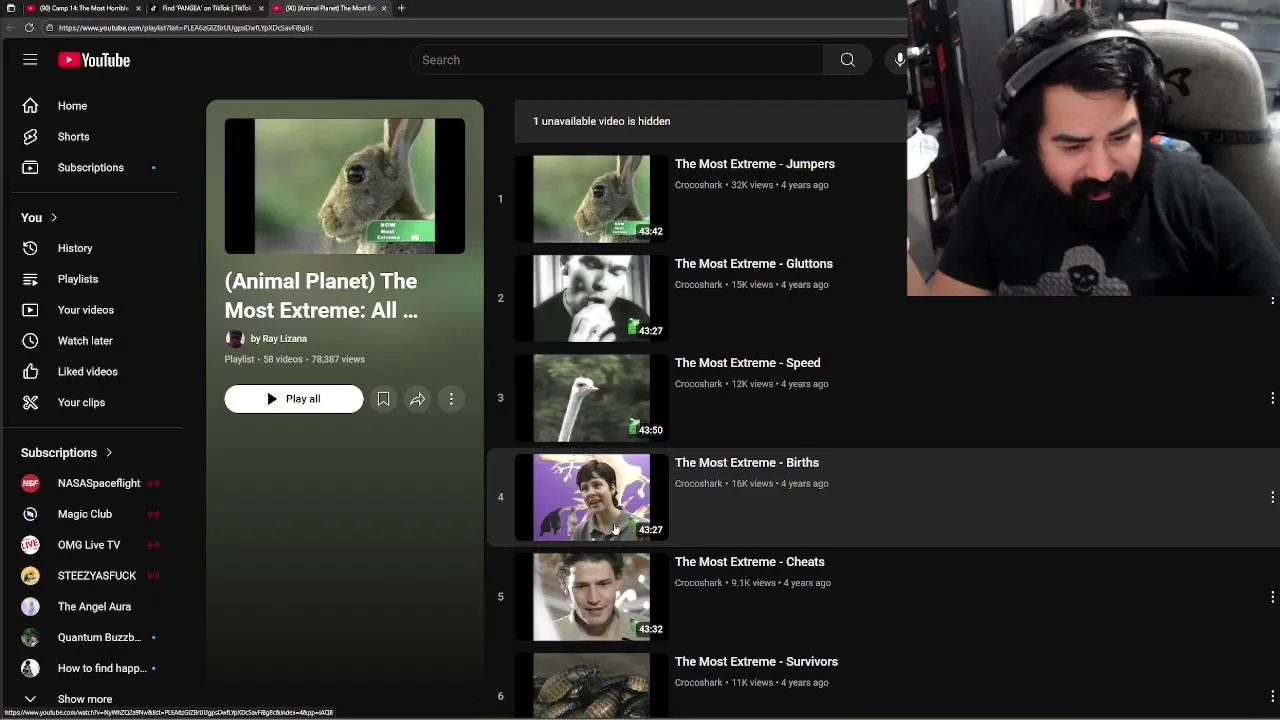Select the (Animal Planet) The Most Extreme tab
Viewport: 1280px width, 720px height.
[328, 8]
